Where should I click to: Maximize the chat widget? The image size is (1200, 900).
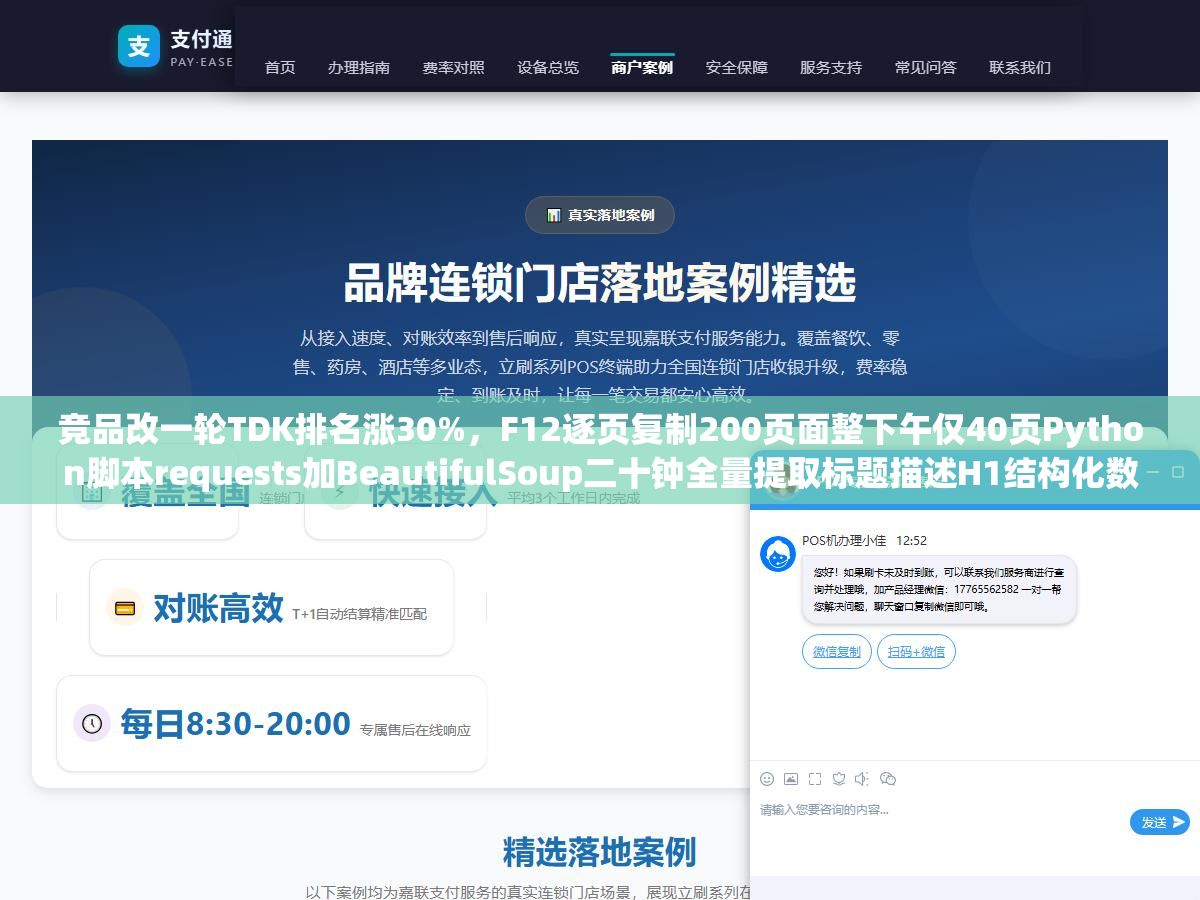click(x=1178, y=471)
